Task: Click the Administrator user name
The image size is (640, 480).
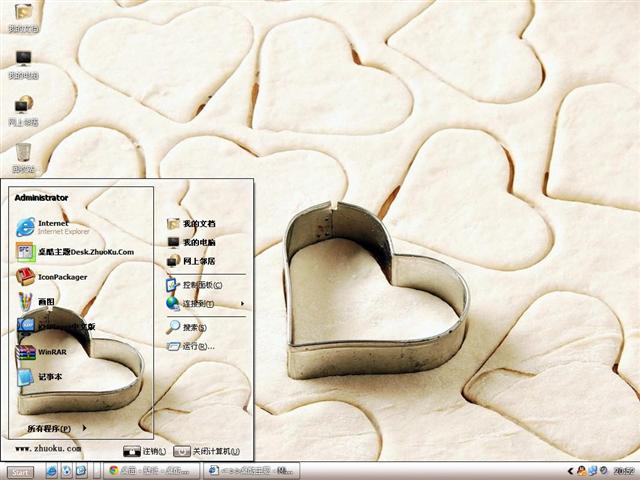Action: pyautogui.click(x=41, y=198)
